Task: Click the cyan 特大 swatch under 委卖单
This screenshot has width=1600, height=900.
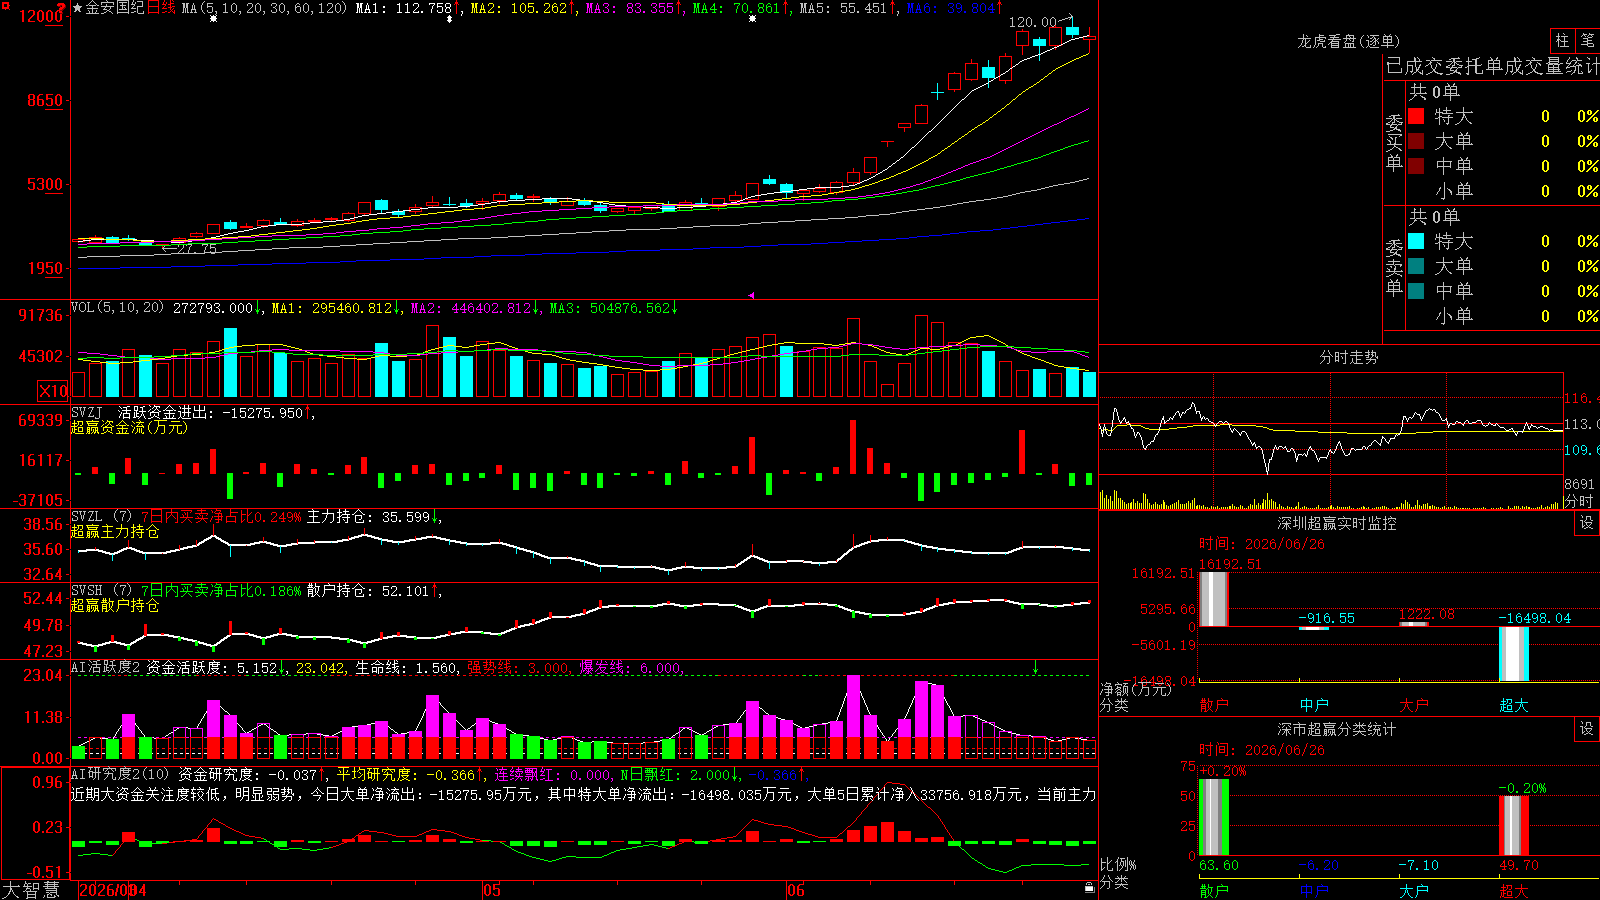Action: 1416,241
